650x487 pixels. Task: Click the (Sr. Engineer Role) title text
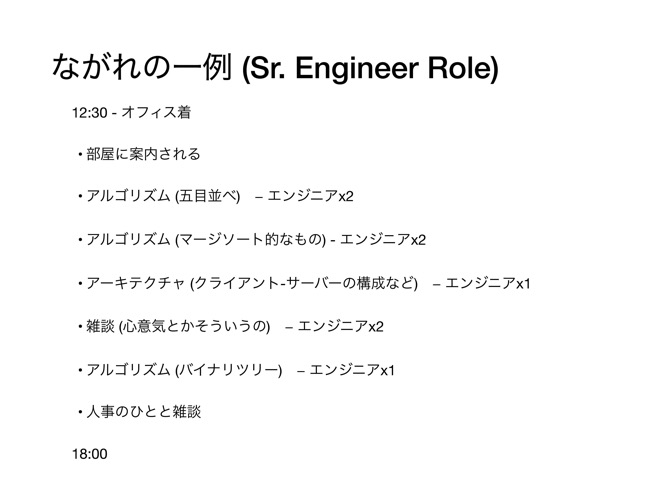(x=370, y=68)
